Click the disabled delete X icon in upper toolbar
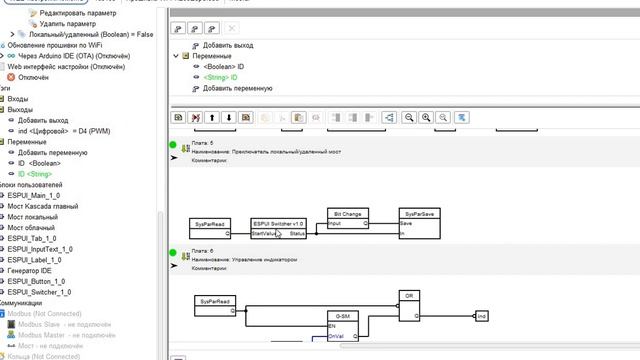This screenshot has width=640, height=360. [231, 29]
